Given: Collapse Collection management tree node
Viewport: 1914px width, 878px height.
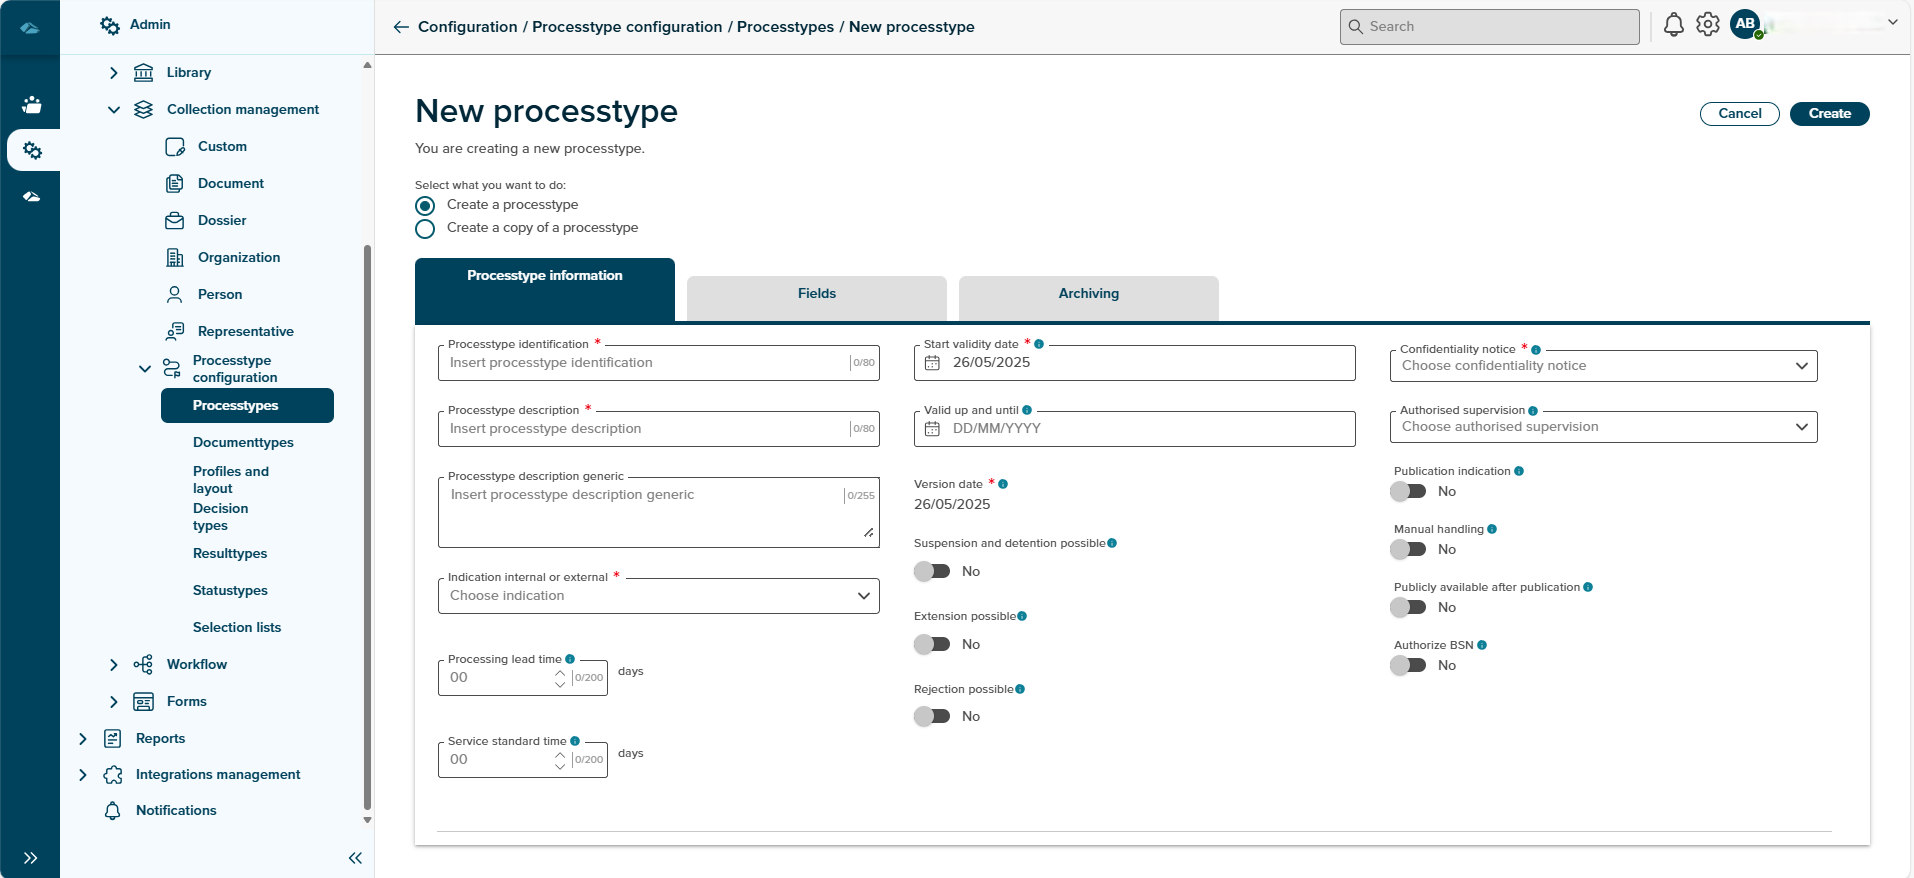Looking at the screenshot, I should click(113, 109).
